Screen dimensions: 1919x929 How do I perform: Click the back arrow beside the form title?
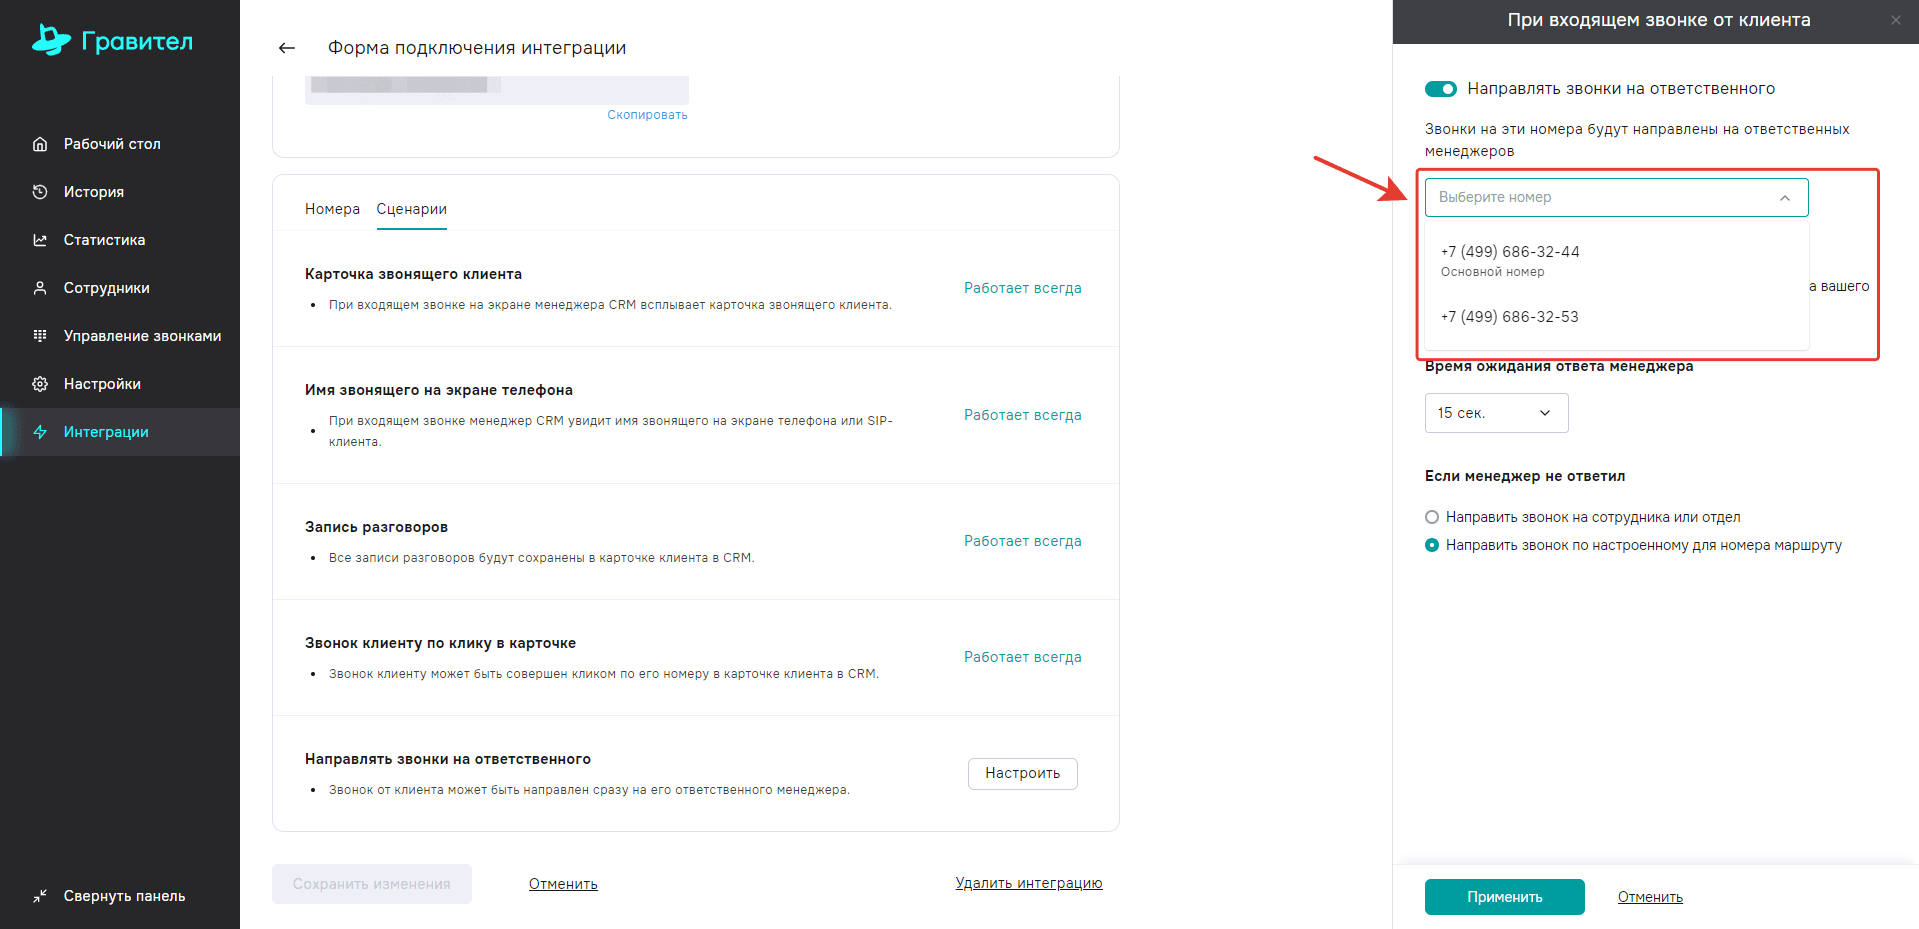(287, 48)
